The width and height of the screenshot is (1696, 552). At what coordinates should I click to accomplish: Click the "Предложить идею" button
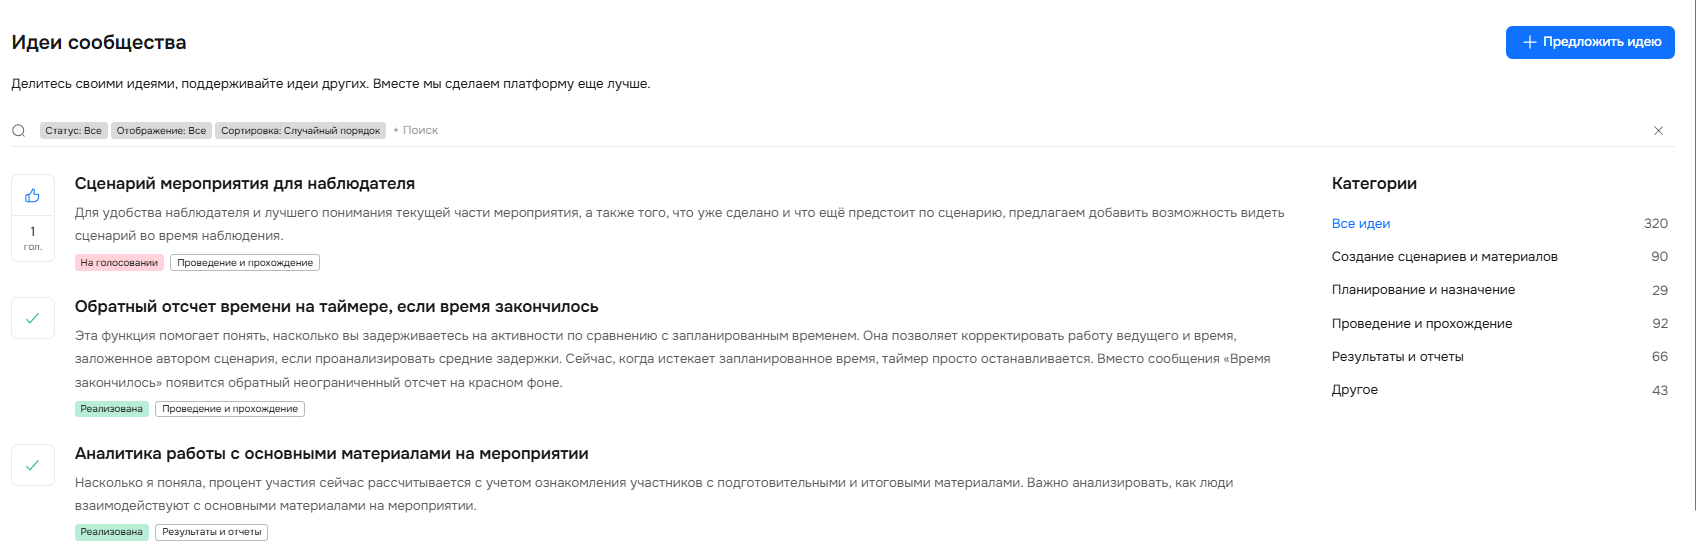(1590, 42)
